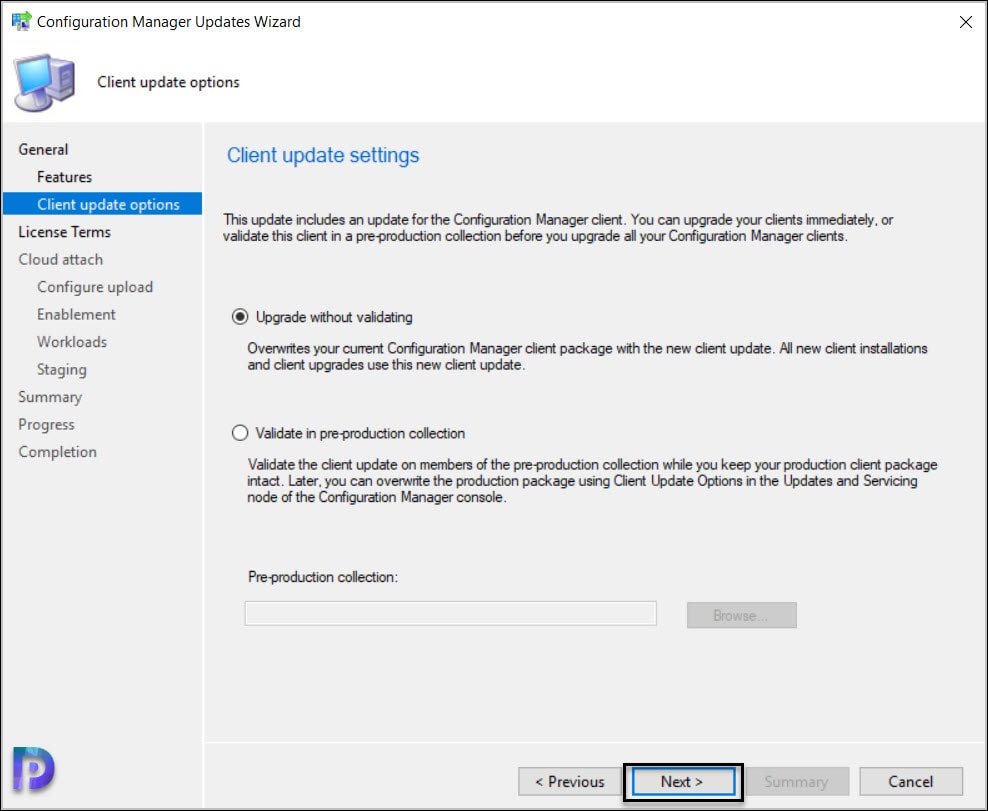Image resolution: width=988 pixels, height=811 pixels.
Task: Select Upgrade without validating radio button
Action: [x=240, y=316]
